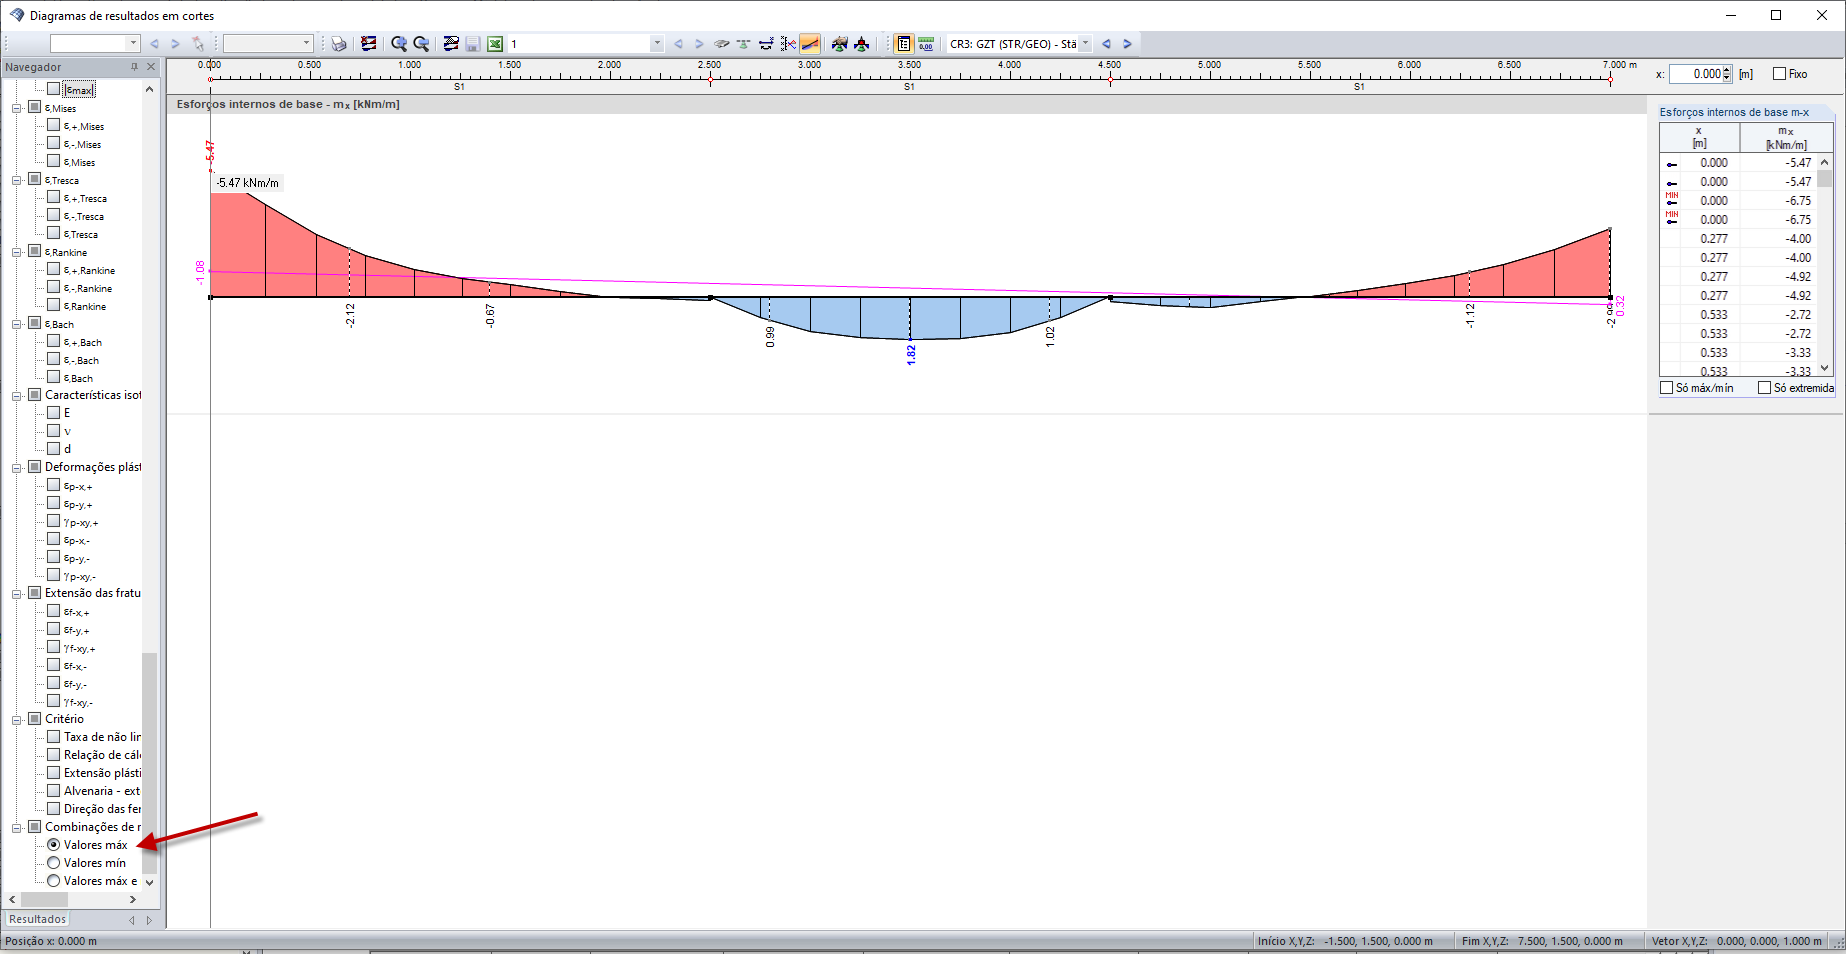Screen dimensions: 1846x954
Task: Open the first empty toolbar dropdown
Action: pyautogui.click(x=133, y=43)
